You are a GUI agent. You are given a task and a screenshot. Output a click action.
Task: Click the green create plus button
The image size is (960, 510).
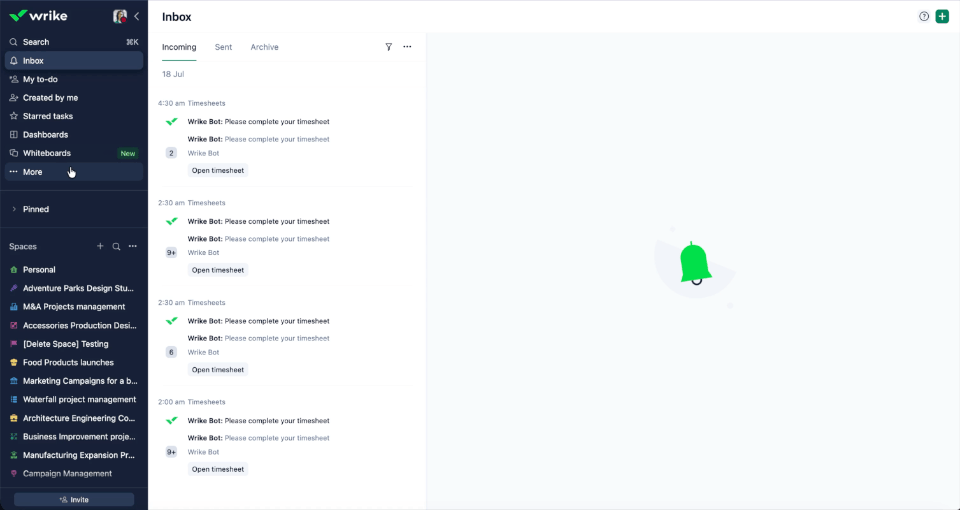pos(942,17)
